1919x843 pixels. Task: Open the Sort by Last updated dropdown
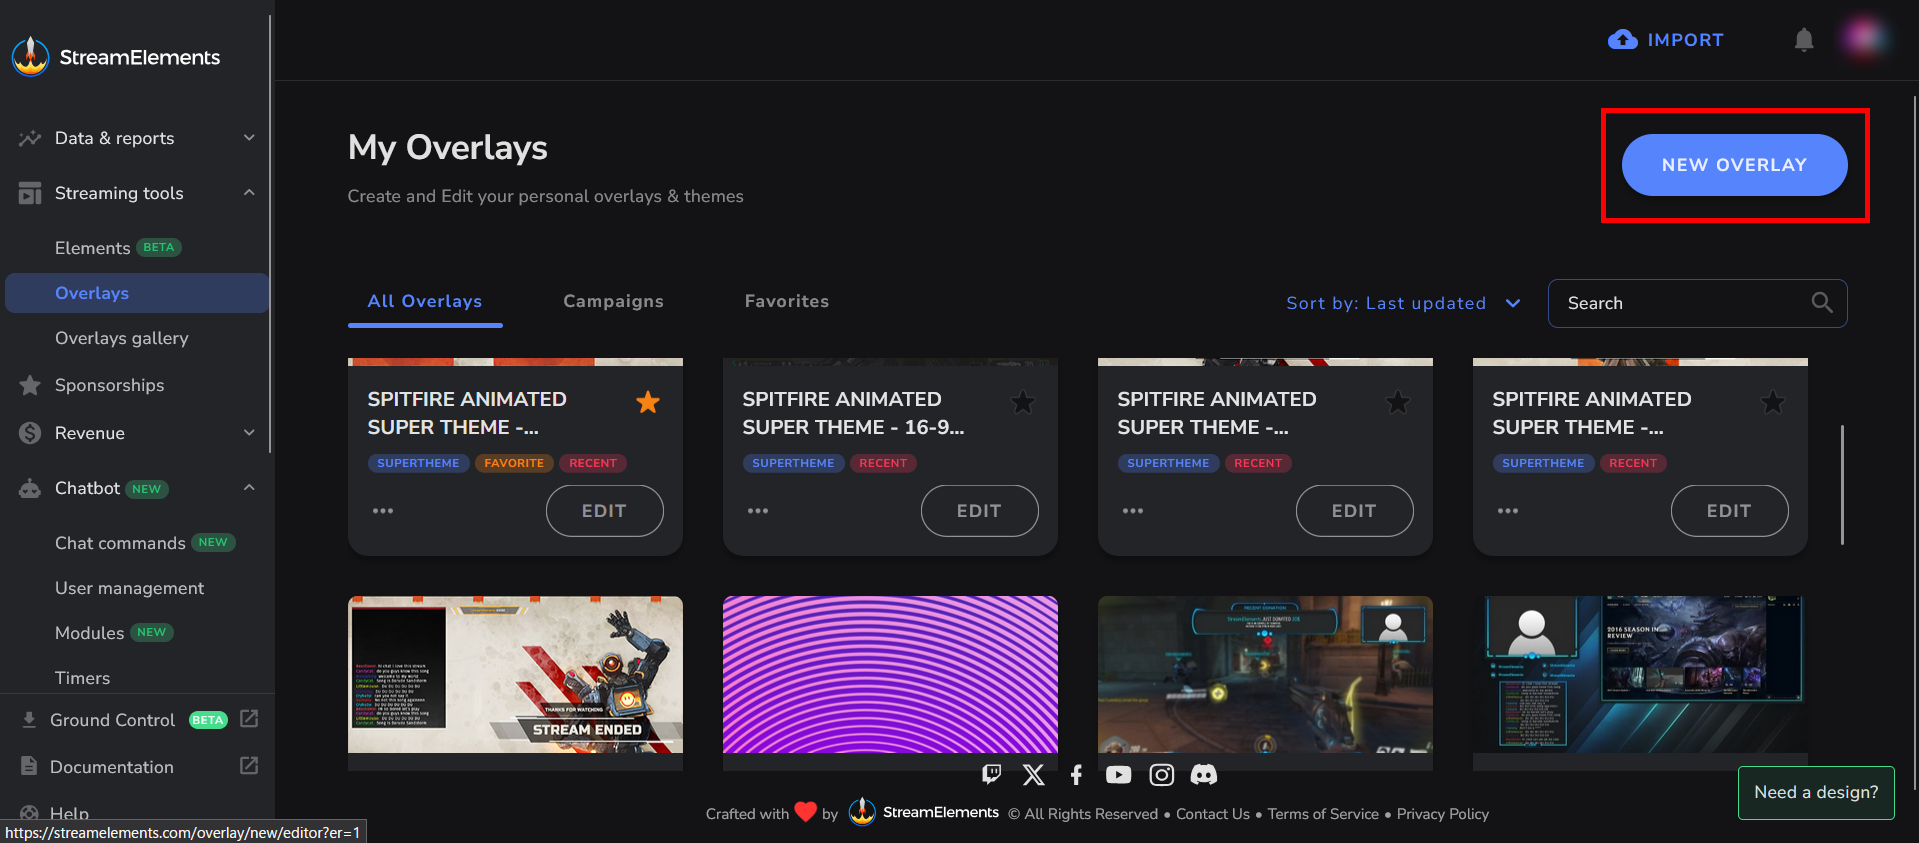pyautogui.click(x=1403, y=303)
